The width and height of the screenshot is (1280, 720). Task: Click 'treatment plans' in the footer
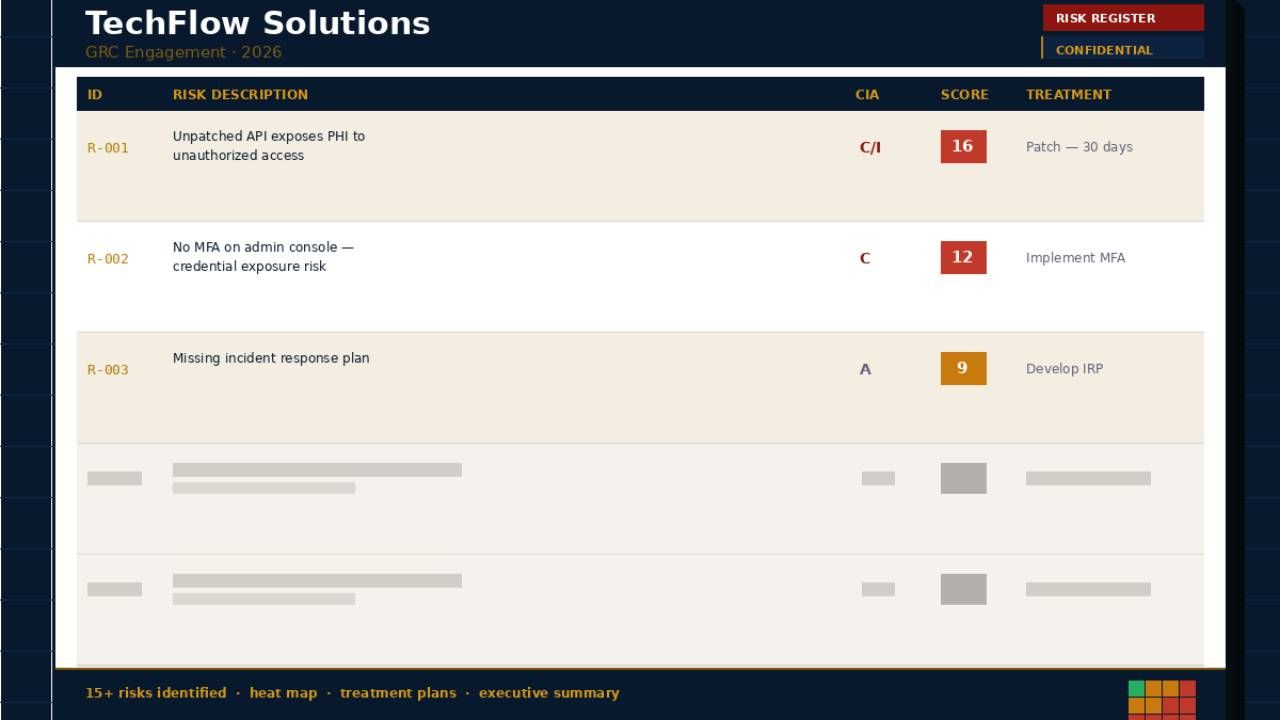tap(398, 693)
